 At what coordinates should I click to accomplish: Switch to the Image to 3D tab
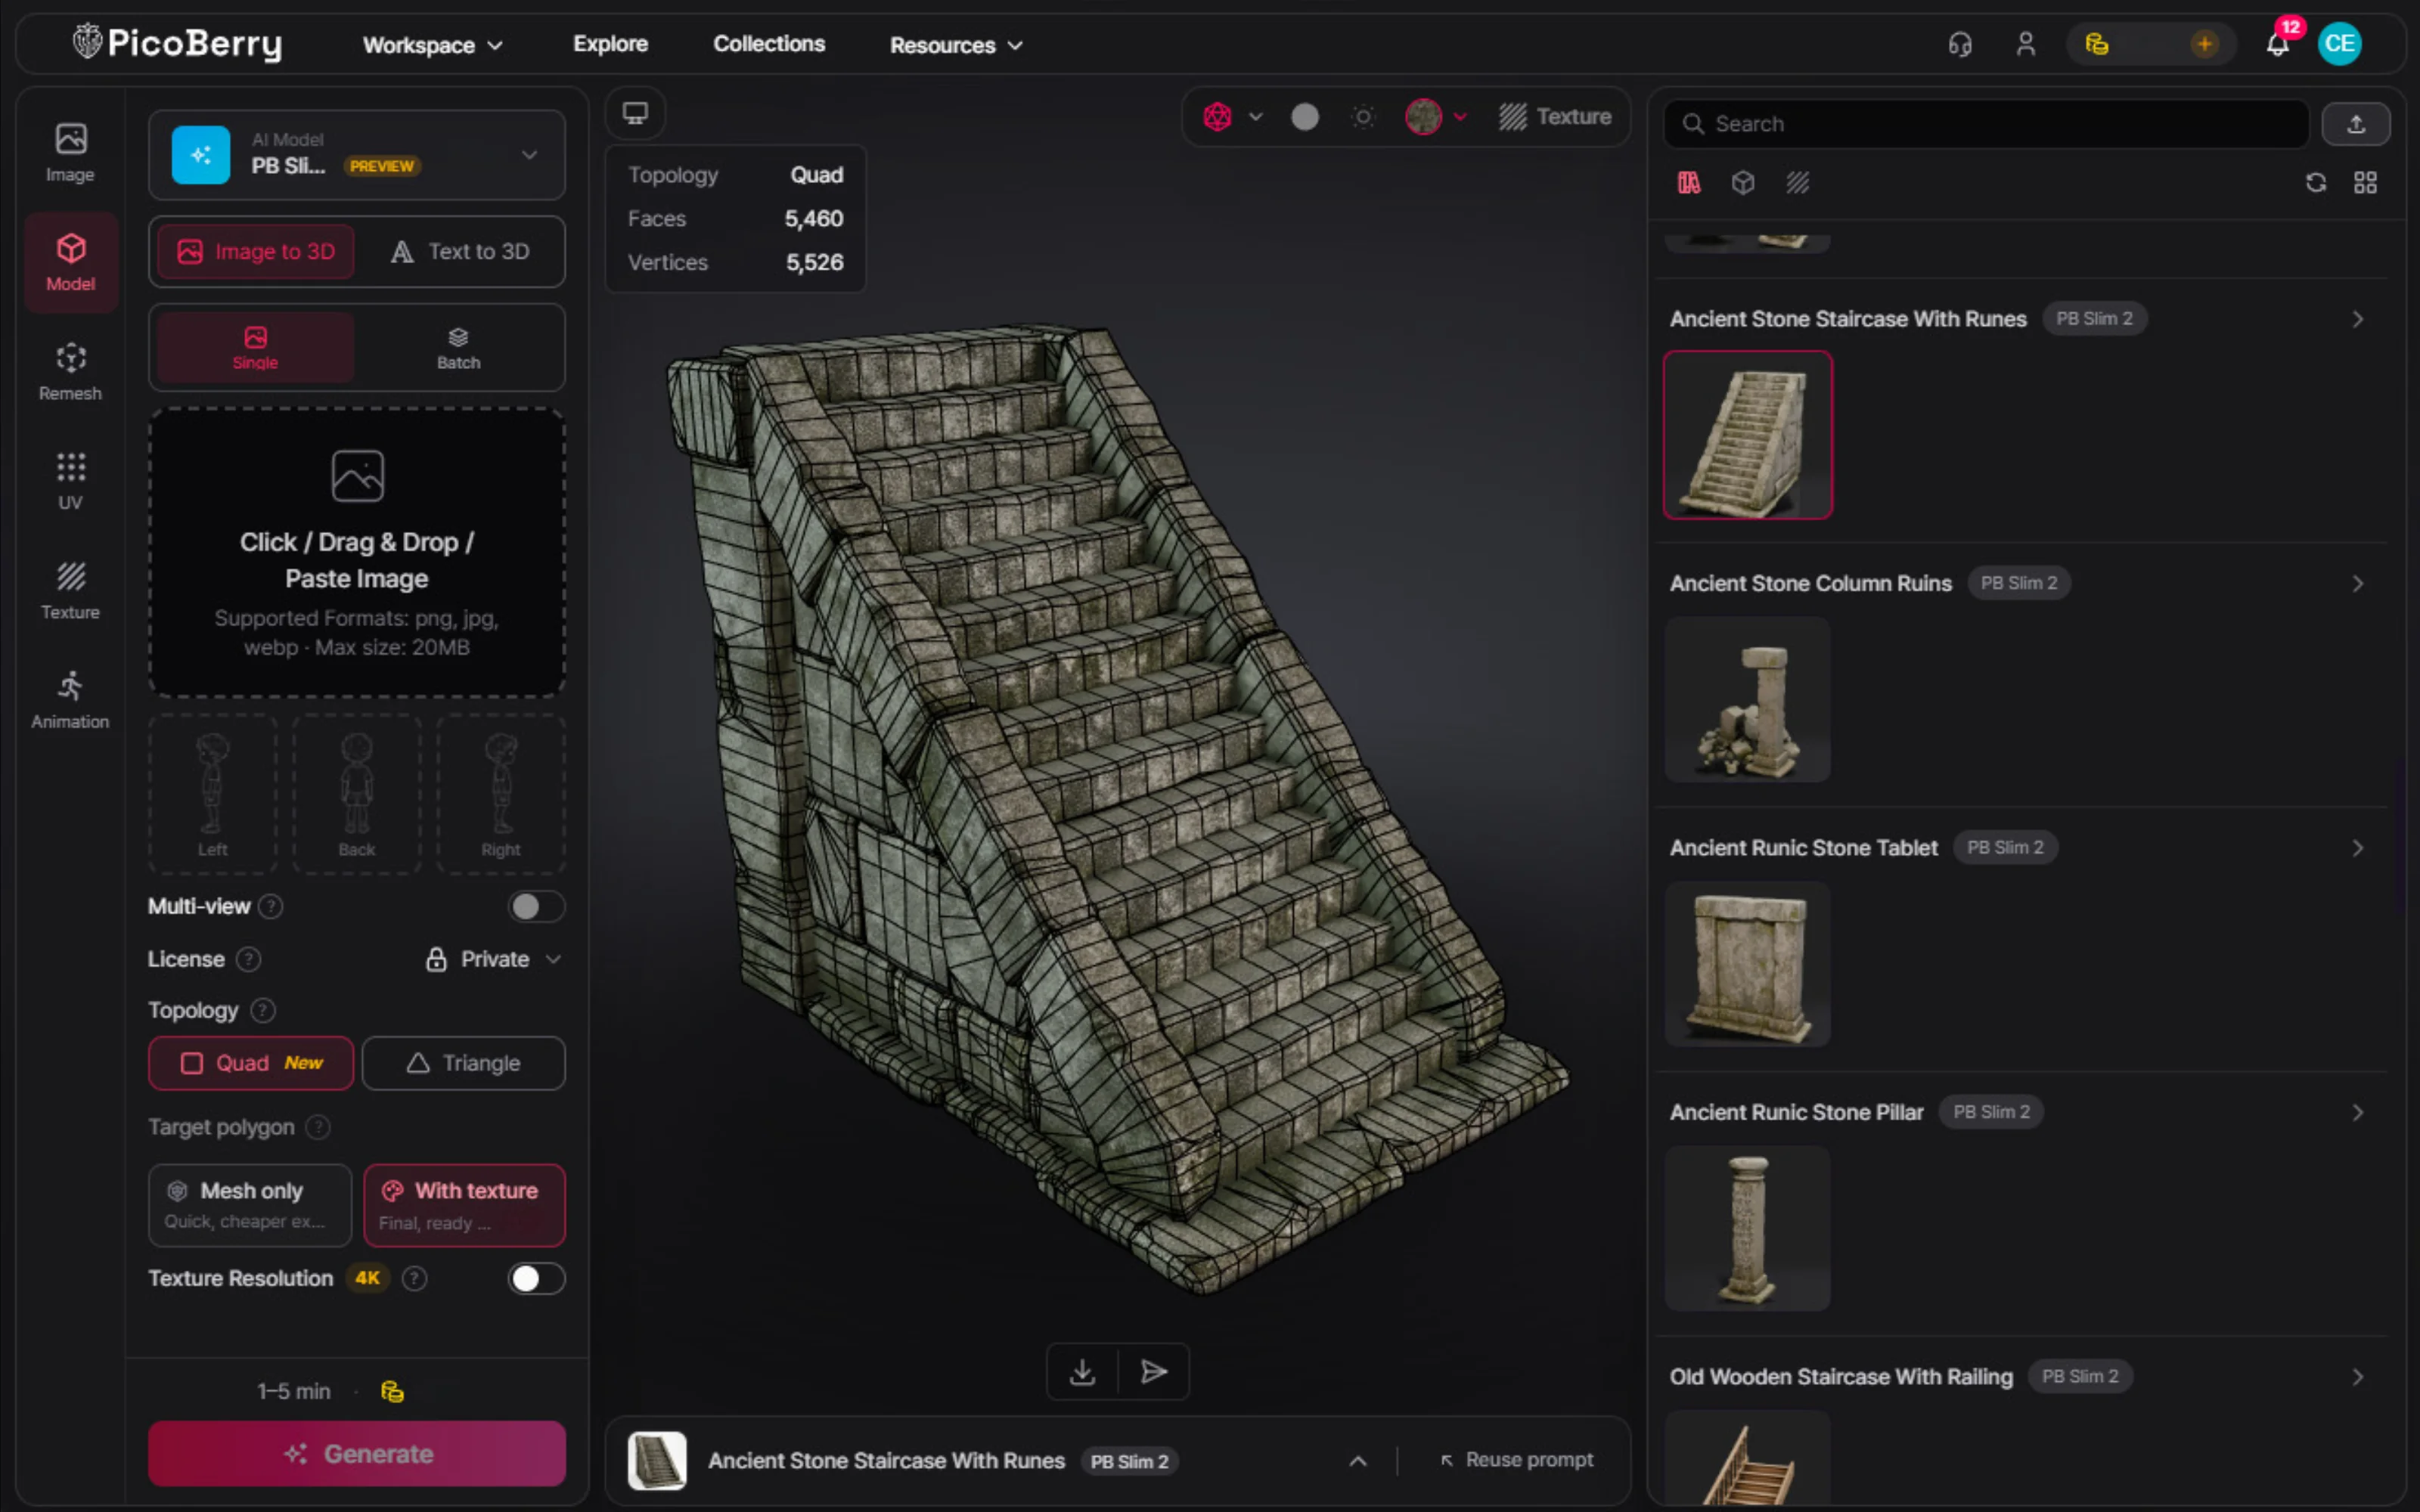(256, 252)
